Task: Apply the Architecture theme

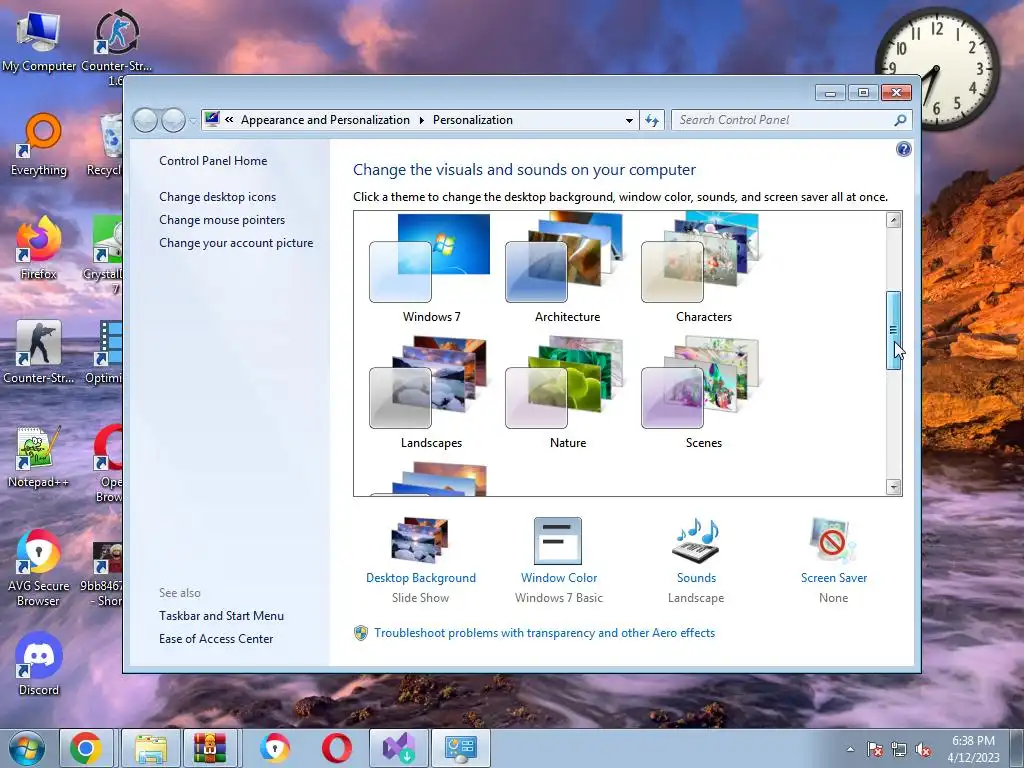Action: [x=566, y=268]
